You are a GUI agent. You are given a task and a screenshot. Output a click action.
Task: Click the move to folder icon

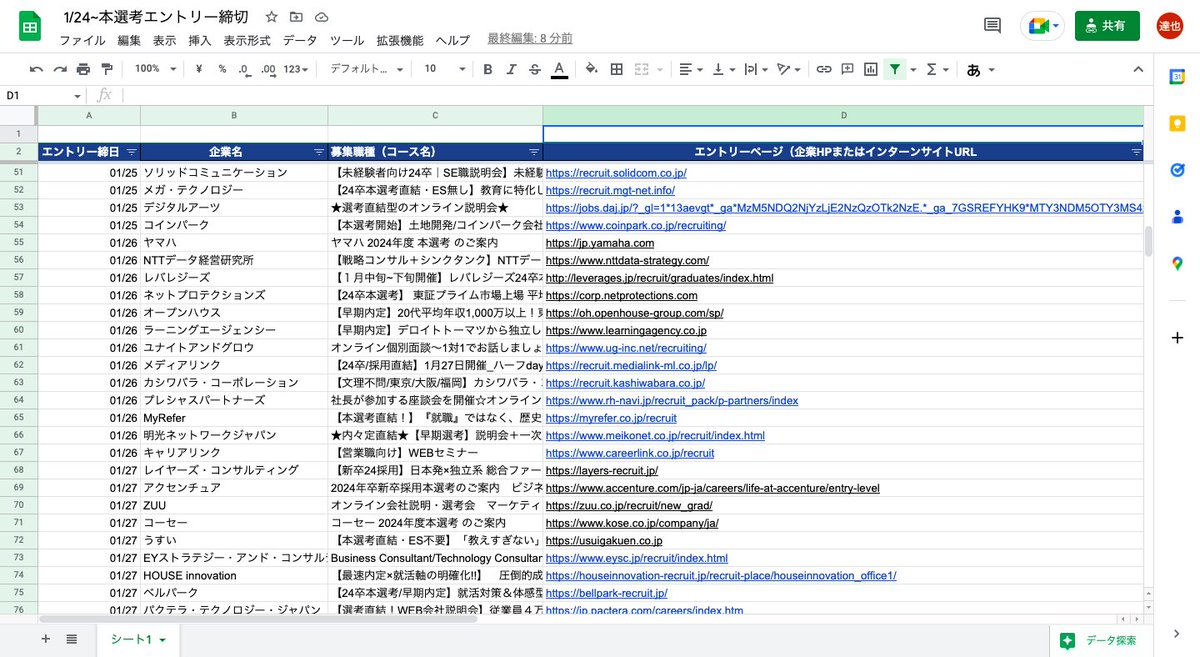point(296,17)
